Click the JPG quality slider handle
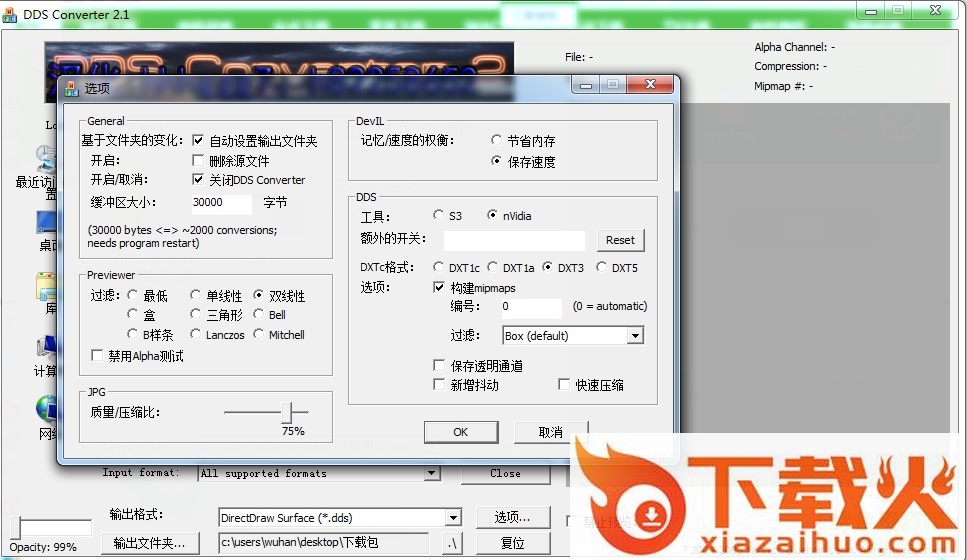 (287, 412)
